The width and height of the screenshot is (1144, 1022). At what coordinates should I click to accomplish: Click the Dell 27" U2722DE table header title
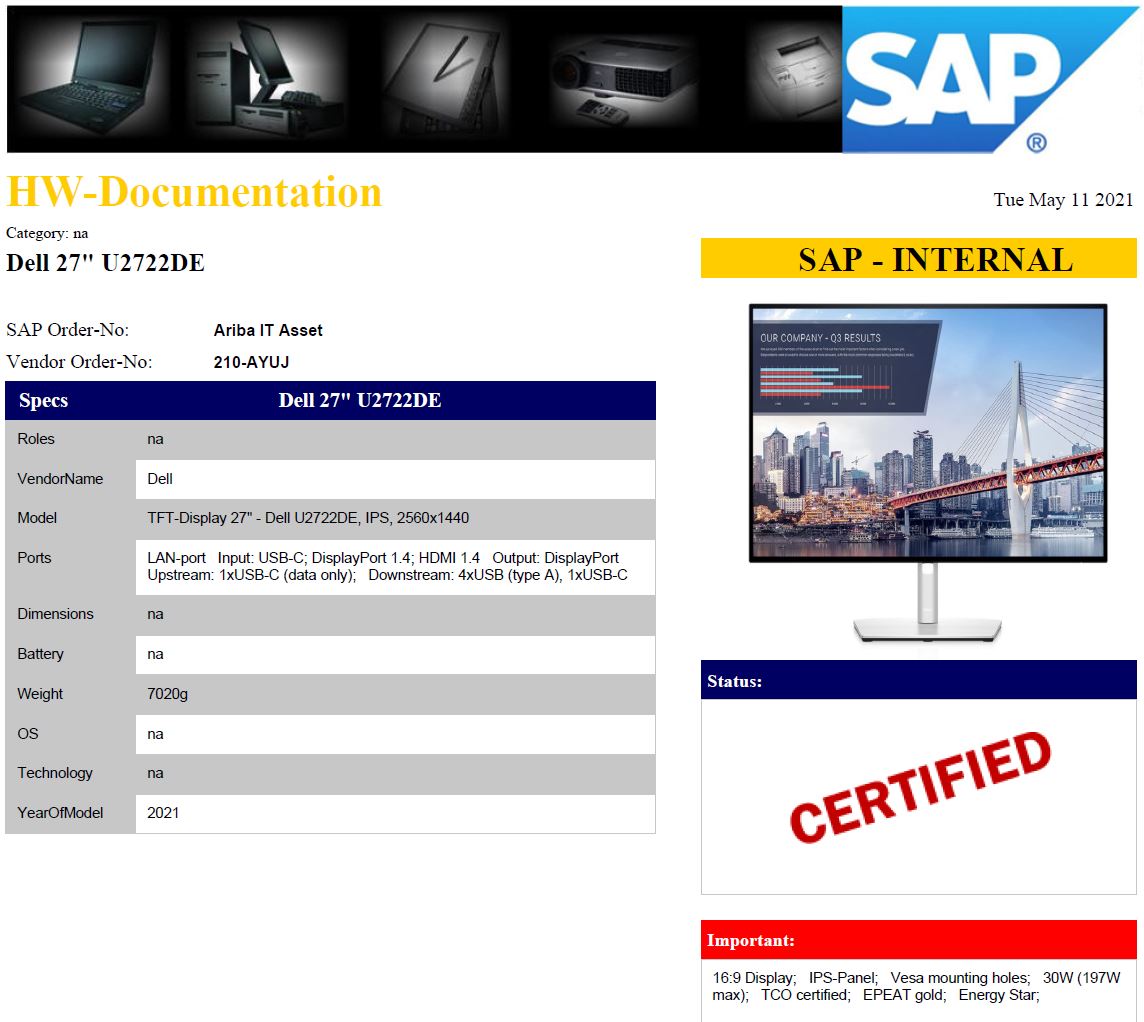[360, 400]
